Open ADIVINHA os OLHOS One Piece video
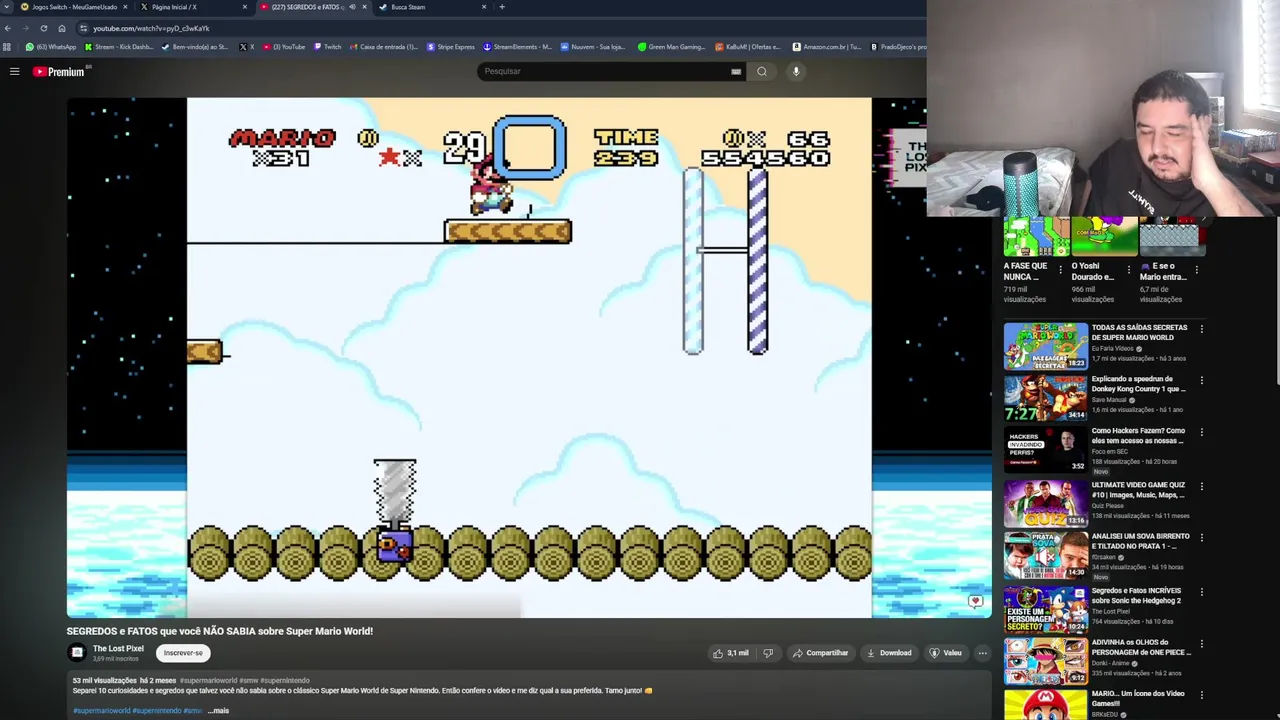This screenshot has height=720, width=1280. coord(1045,662)
